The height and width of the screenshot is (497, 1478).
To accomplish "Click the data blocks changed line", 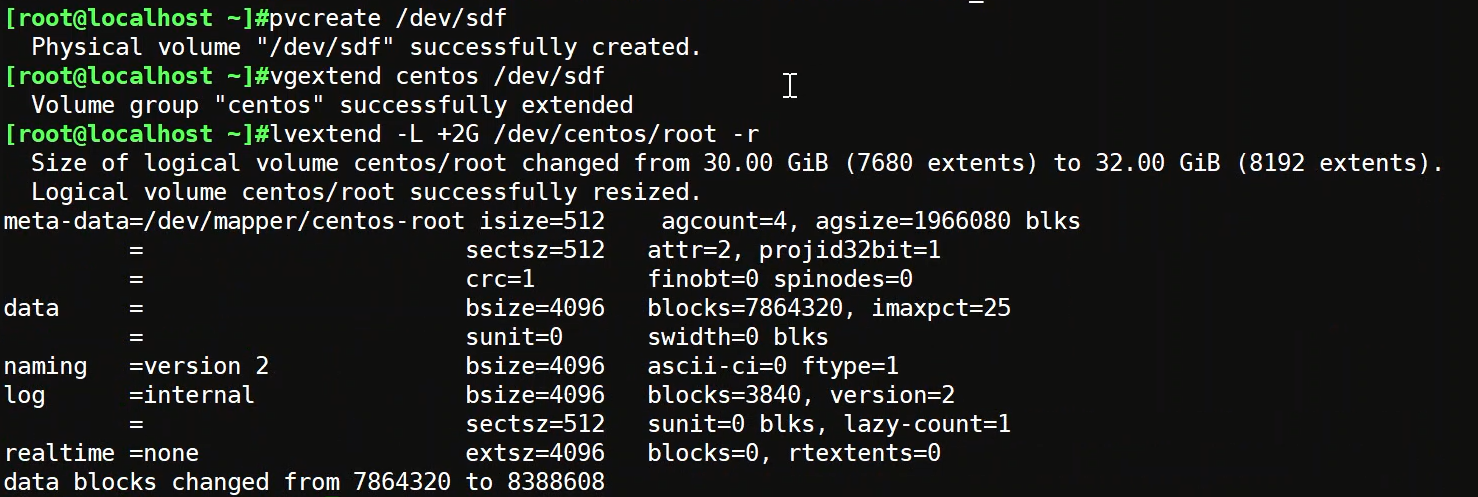I will coord(304,482).
